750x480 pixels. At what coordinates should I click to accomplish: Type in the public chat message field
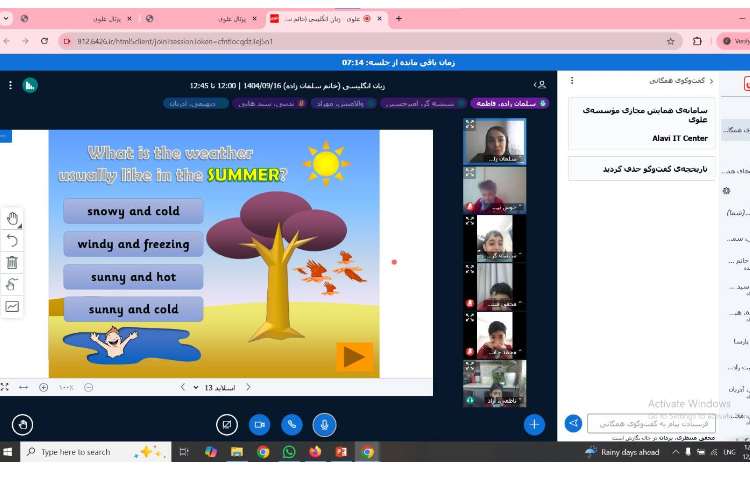click(x=650, y=423)
